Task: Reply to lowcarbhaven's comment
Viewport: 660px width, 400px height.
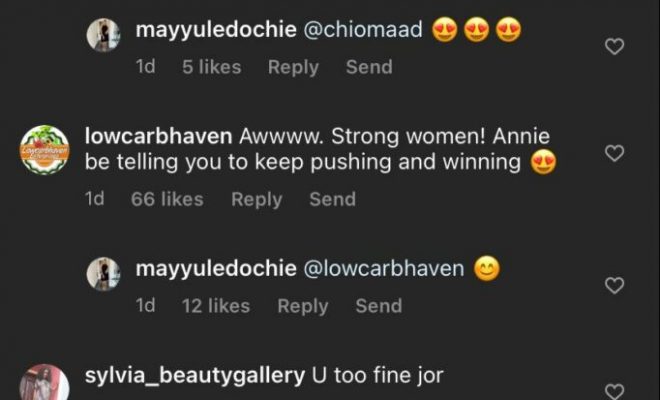Action: tap(257, 199)
